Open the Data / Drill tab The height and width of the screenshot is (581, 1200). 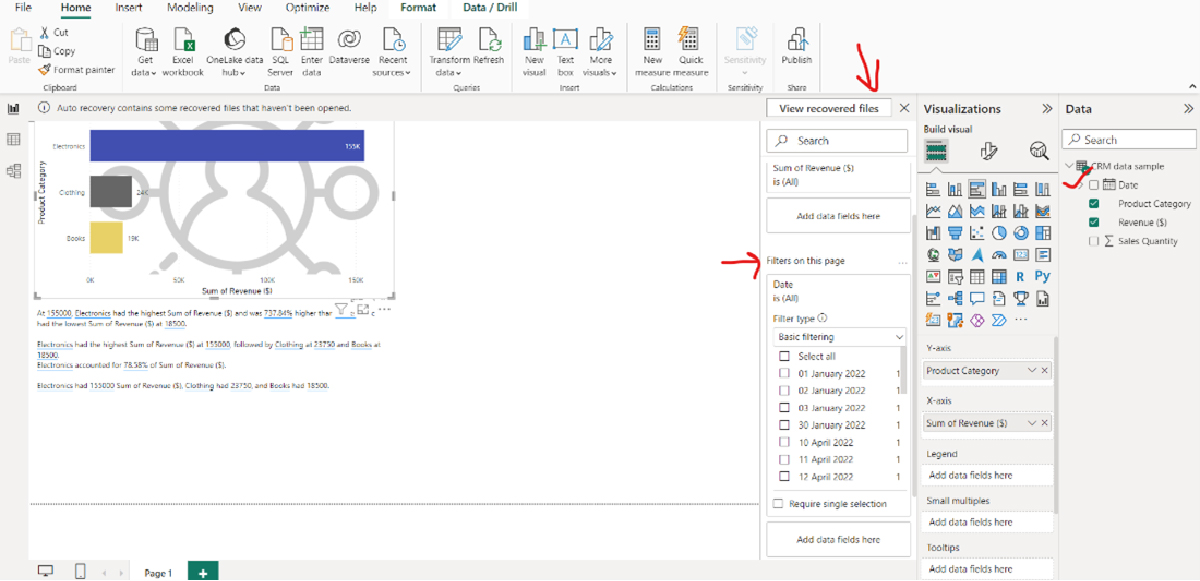click(x=491, y=8)
